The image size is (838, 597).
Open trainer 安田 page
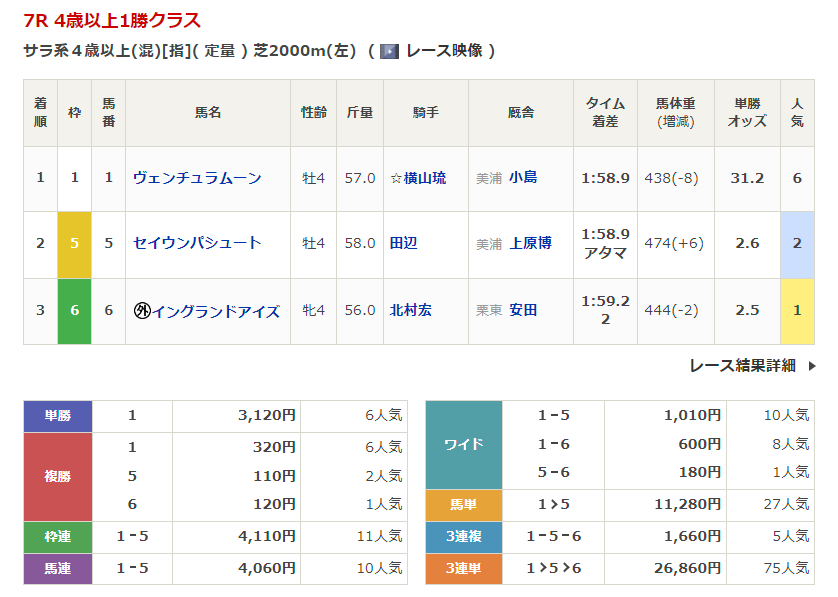[523, 311]
